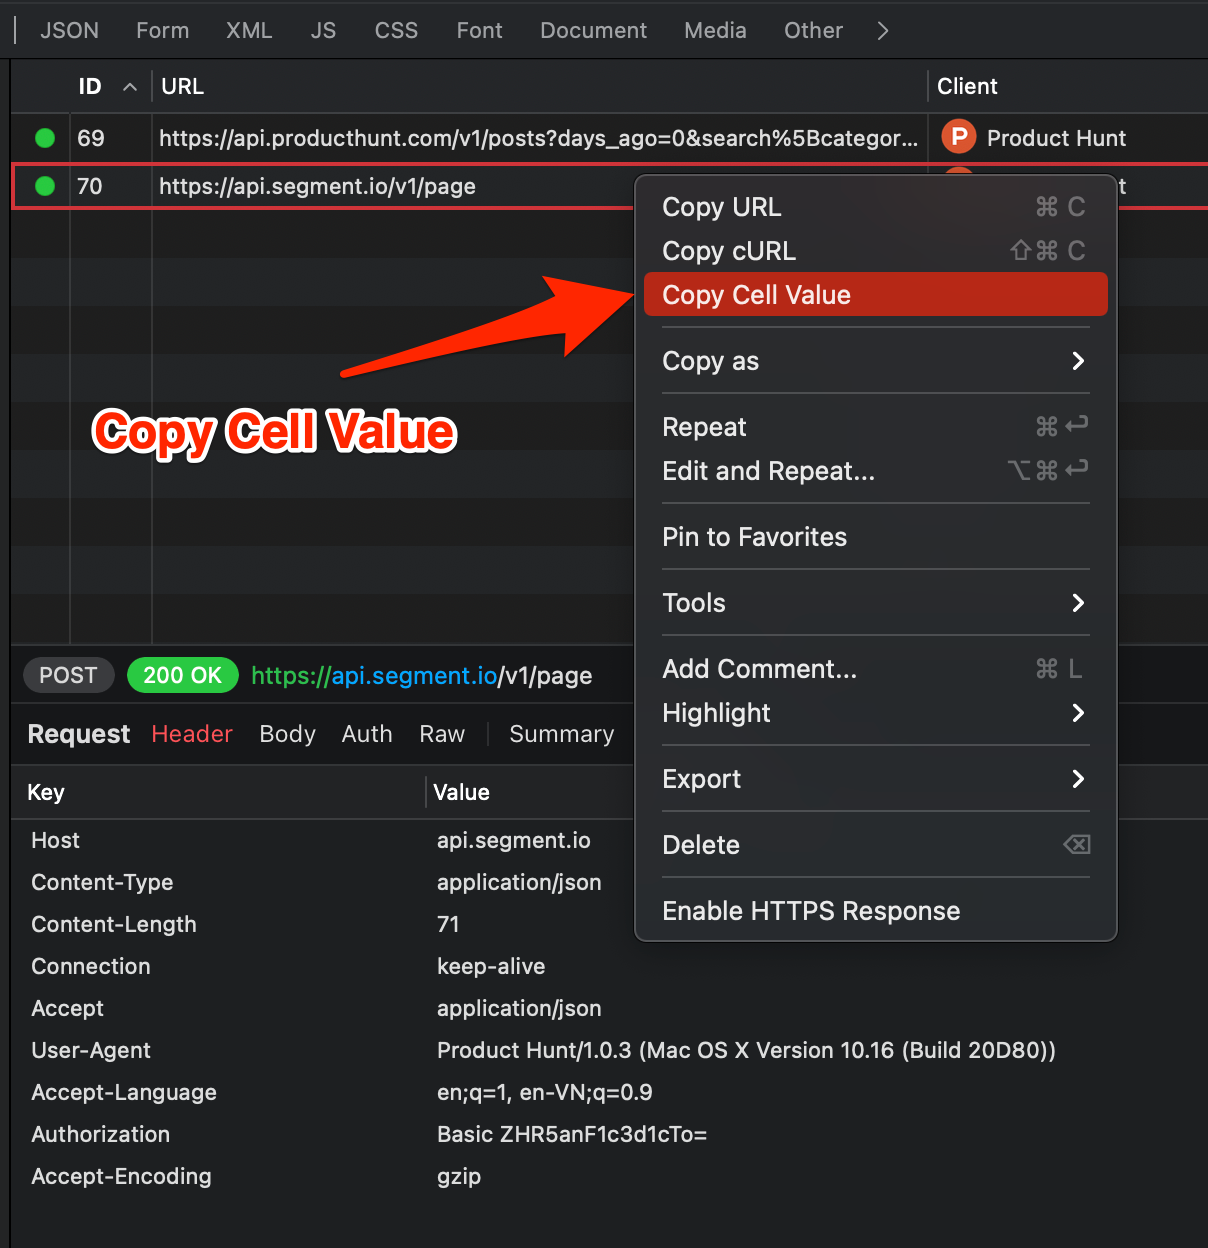
Task: Click the POST method badge
Action: [68, 675]
